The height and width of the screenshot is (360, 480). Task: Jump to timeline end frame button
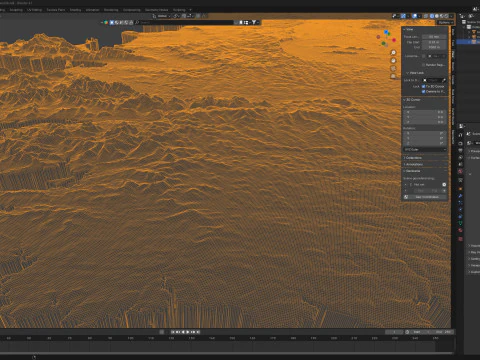click(197, 332)
